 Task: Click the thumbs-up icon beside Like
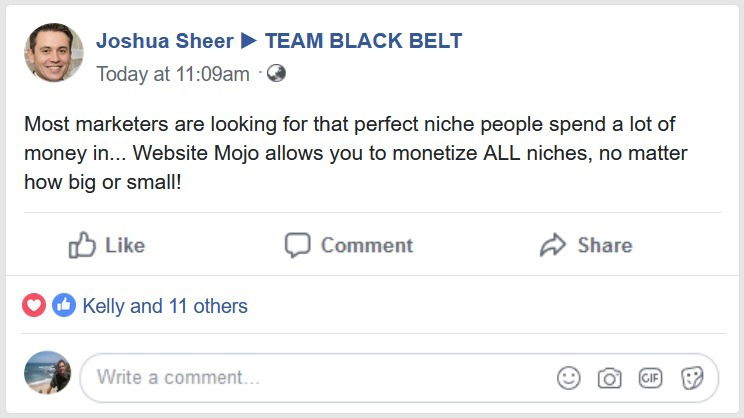click(x=81, y=245)
